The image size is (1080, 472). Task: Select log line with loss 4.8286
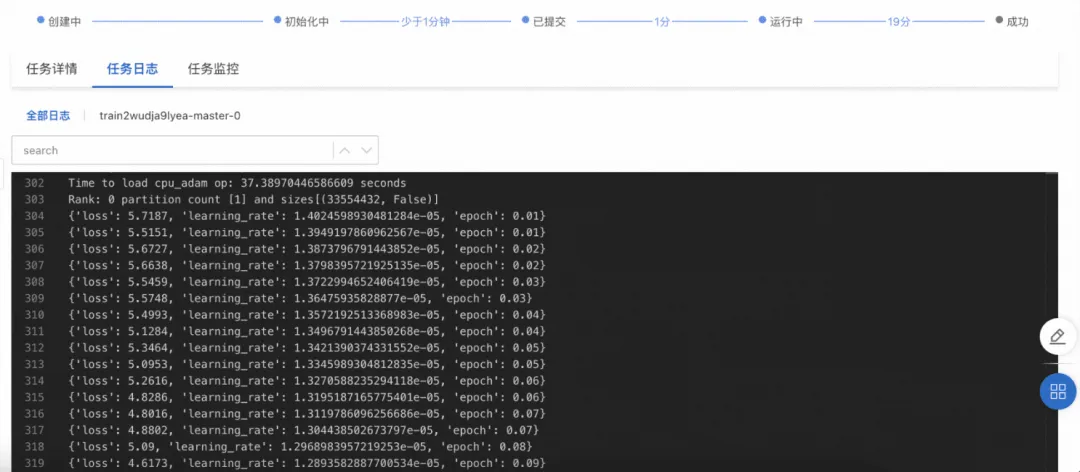pyautogui.click(x=307, y=398)
